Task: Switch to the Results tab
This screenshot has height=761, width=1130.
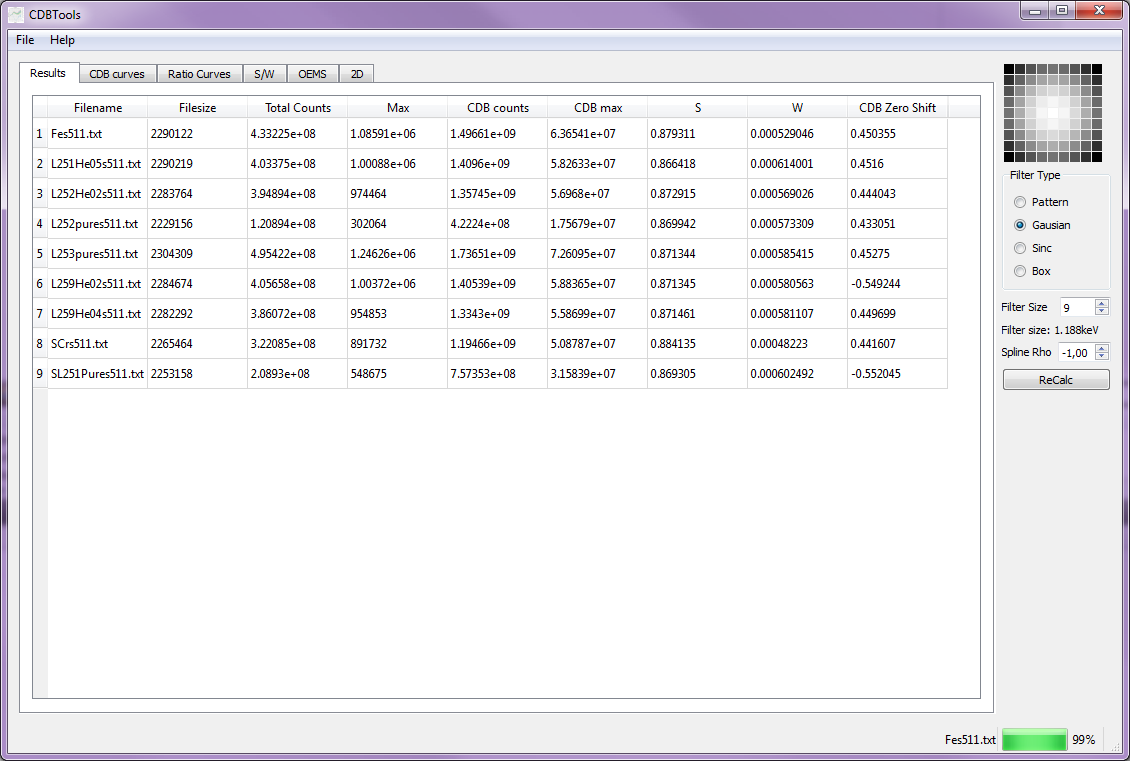Action: pyautogui.click(x=48, y=73)
